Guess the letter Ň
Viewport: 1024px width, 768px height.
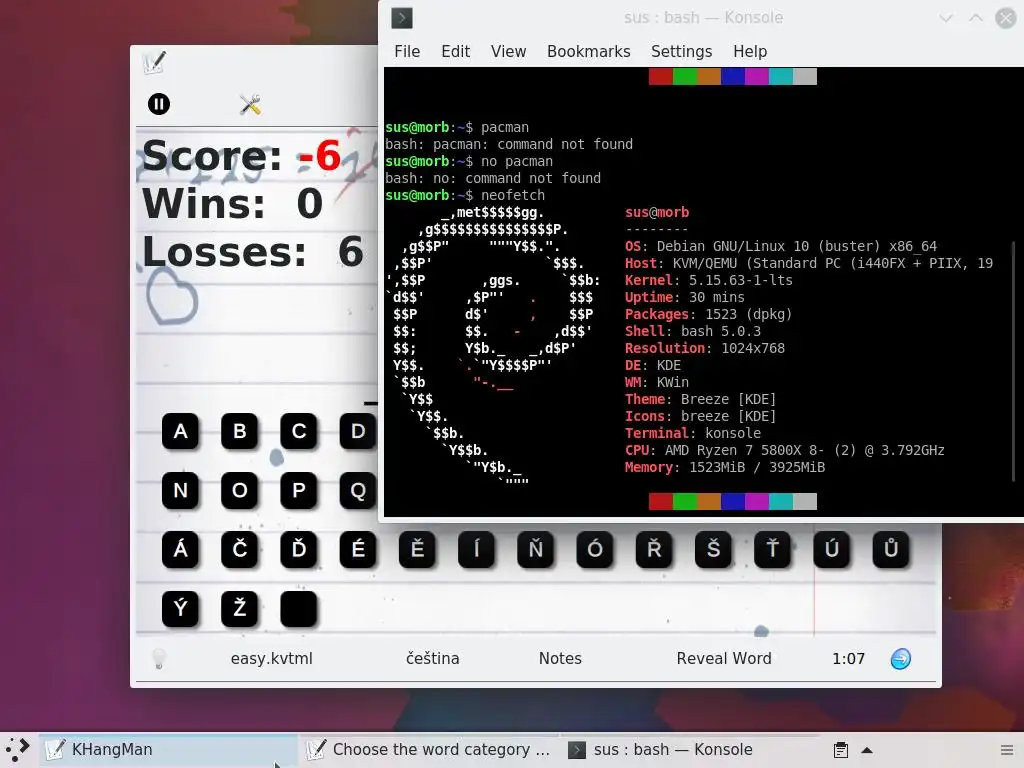point(536,549)
